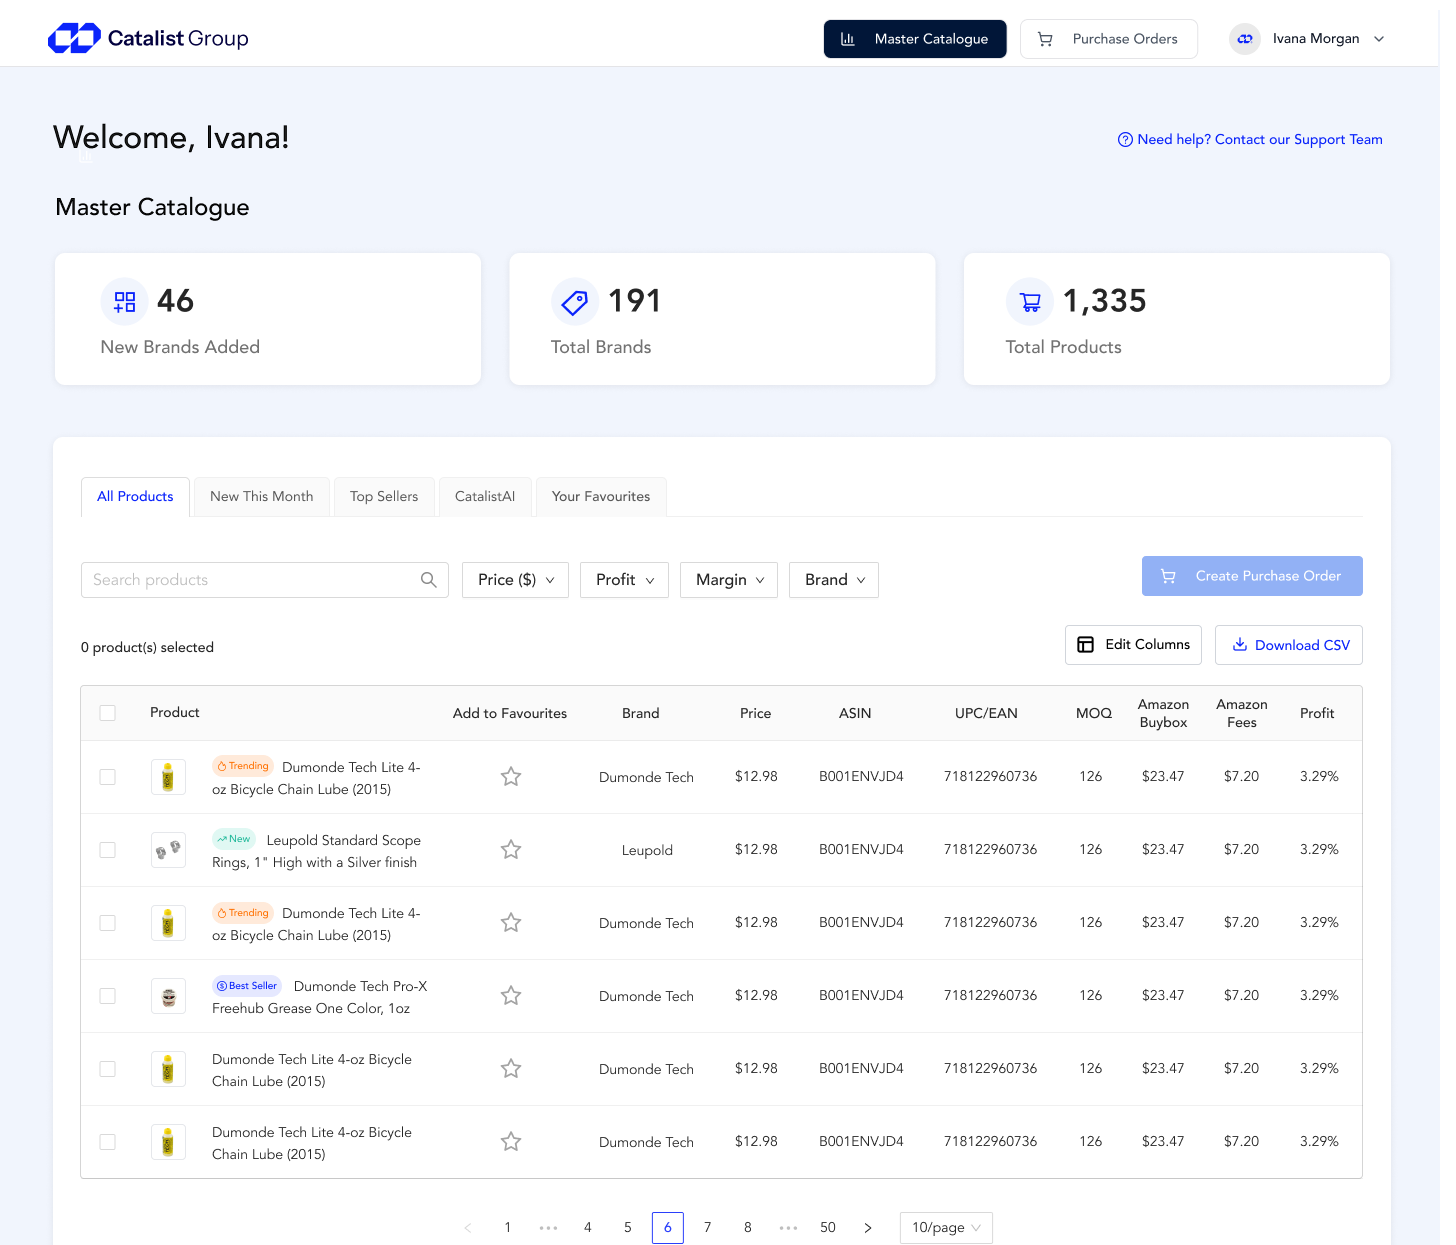Image resolution: width=1456 pixels, height=1245 pixels.
Task: Open Master Catalogue in top navigation
Action: pos(915,39)
